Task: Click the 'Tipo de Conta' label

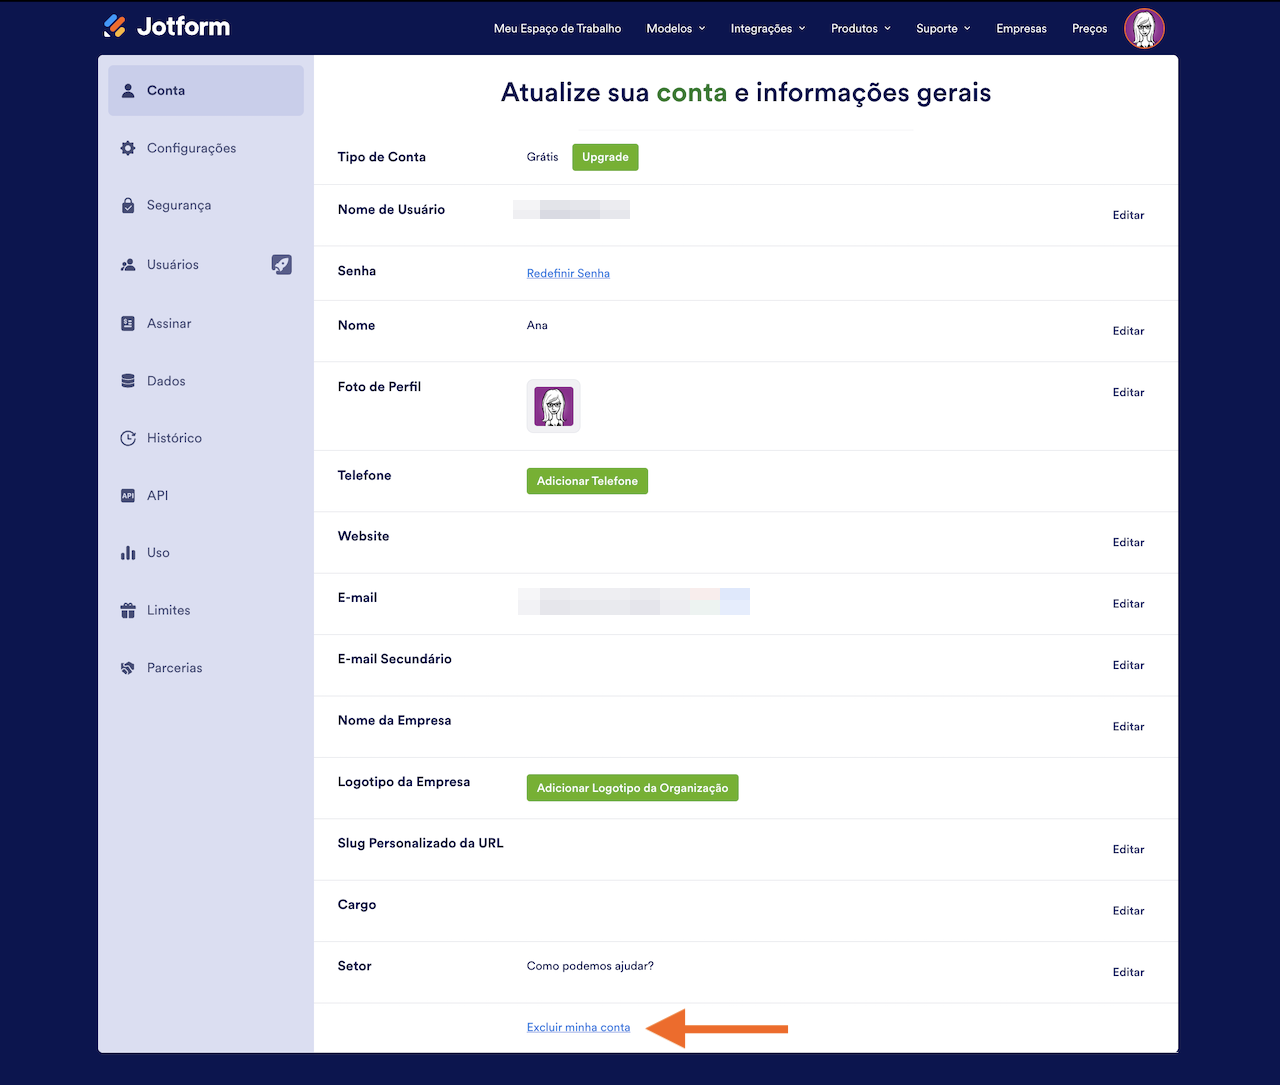Action: tap(381, 157)
